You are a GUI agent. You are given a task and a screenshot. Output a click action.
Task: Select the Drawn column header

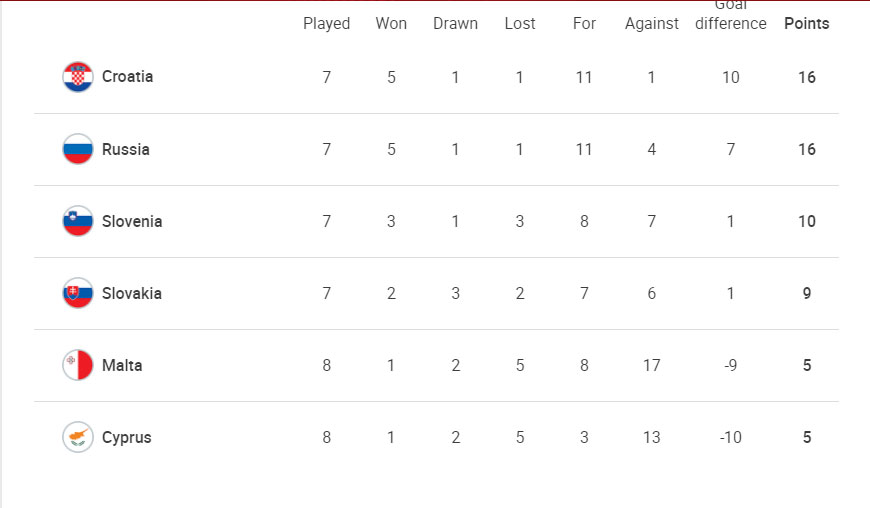(456, 23)
